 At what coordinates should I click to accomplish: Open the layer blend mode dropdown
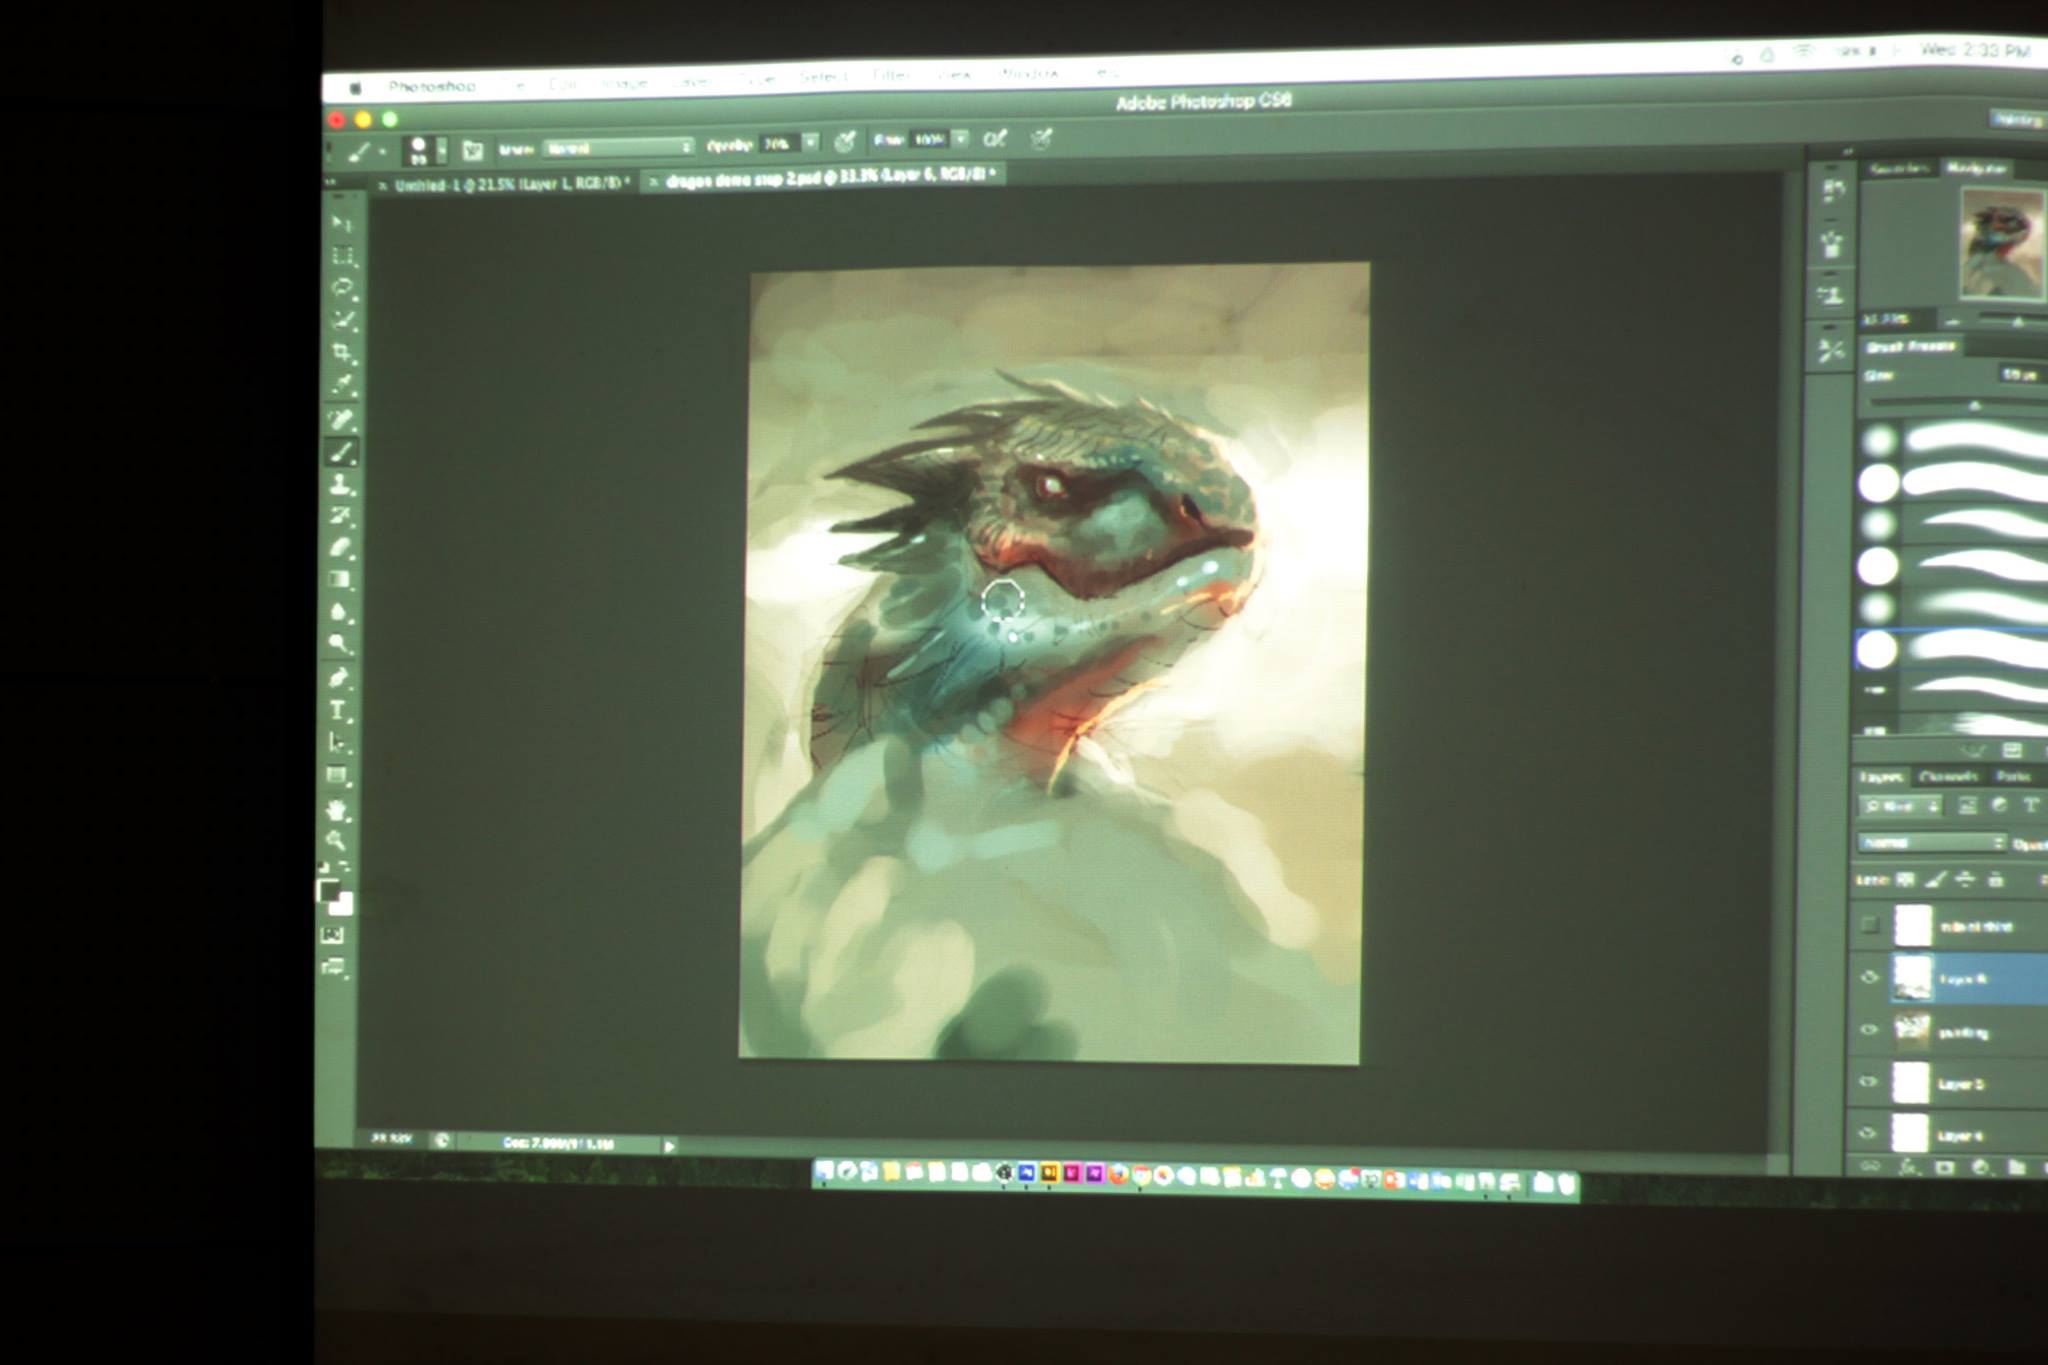[x=1932, y=843]
